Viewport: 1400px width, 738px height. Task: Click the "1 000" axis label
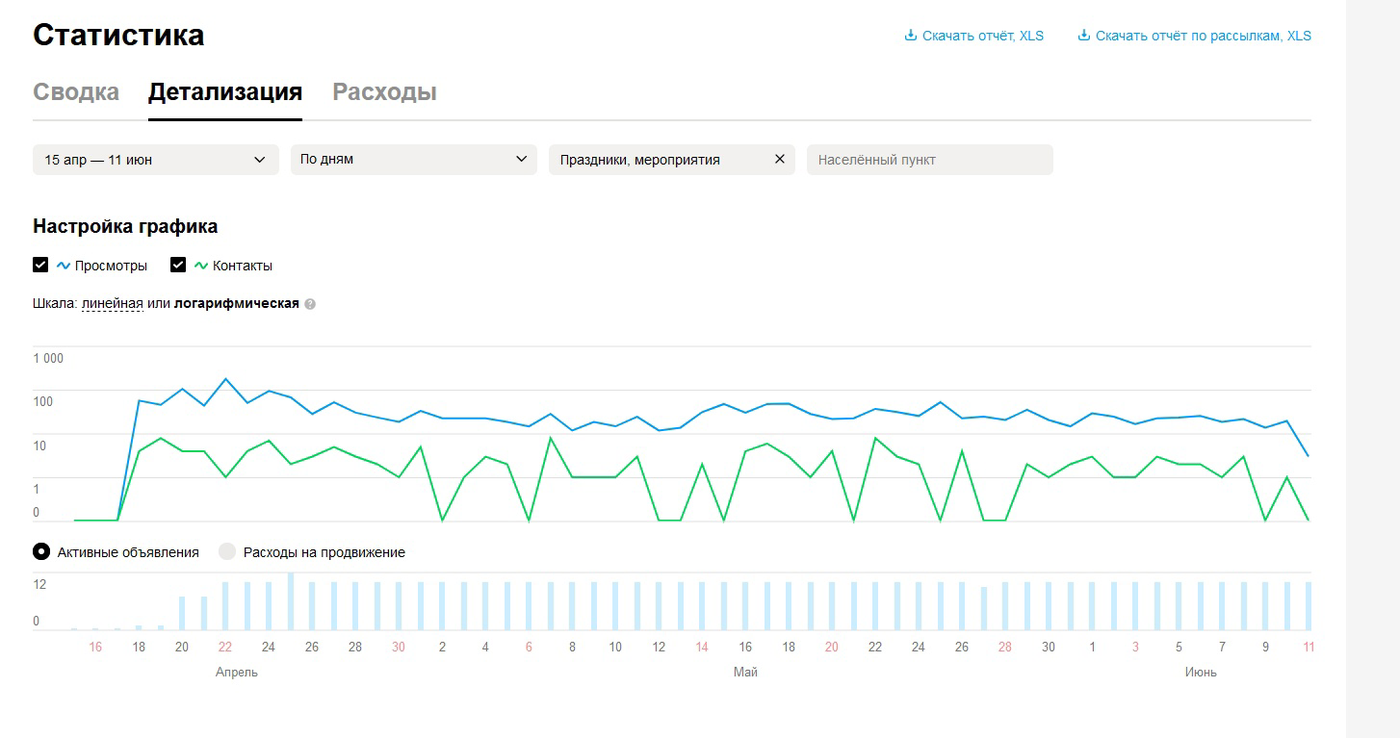(x=48, y=359)
